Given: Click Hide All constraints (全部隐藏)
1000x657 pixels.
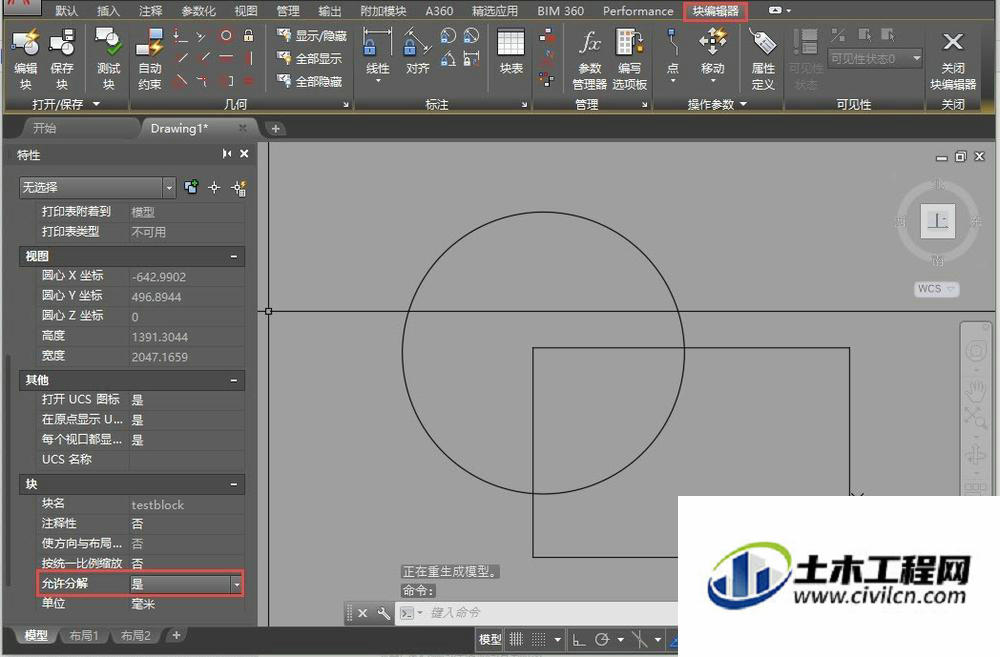Looking at the screenshot, I should coord(310,81).
